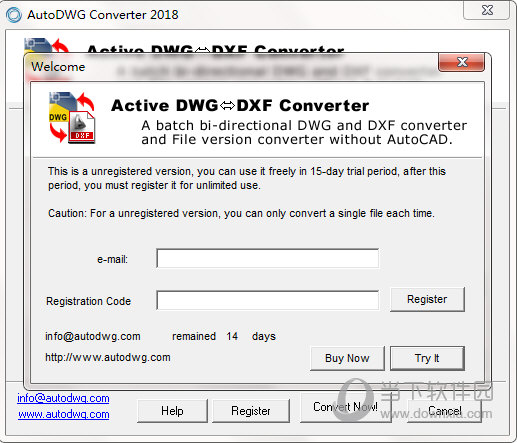Click the AutoDWG Converter title bar icon
The width and height of the screenshot is (517, 443).
pyautogui.click(x=14, y=15)
